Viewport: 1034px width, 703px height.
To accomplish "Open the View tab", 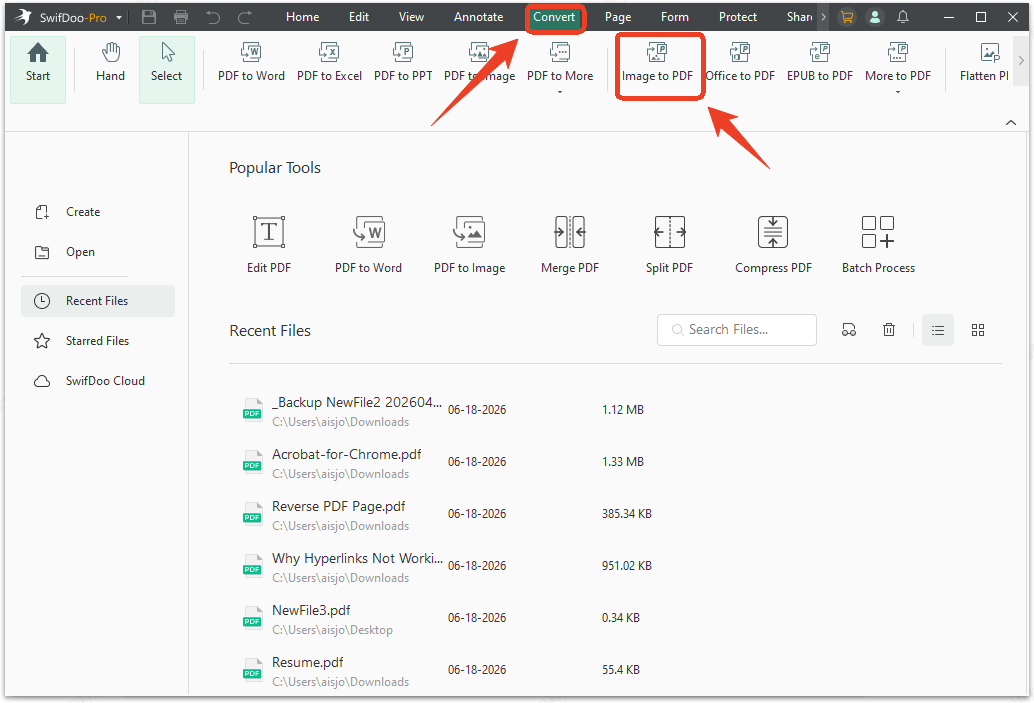I will click(x=411, y=17).
